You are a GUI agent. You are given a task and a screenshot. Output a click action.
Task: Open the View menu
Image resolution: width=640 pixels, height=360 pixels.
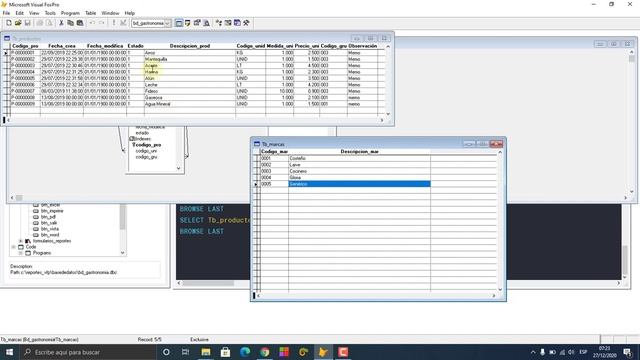pos(34,13)
